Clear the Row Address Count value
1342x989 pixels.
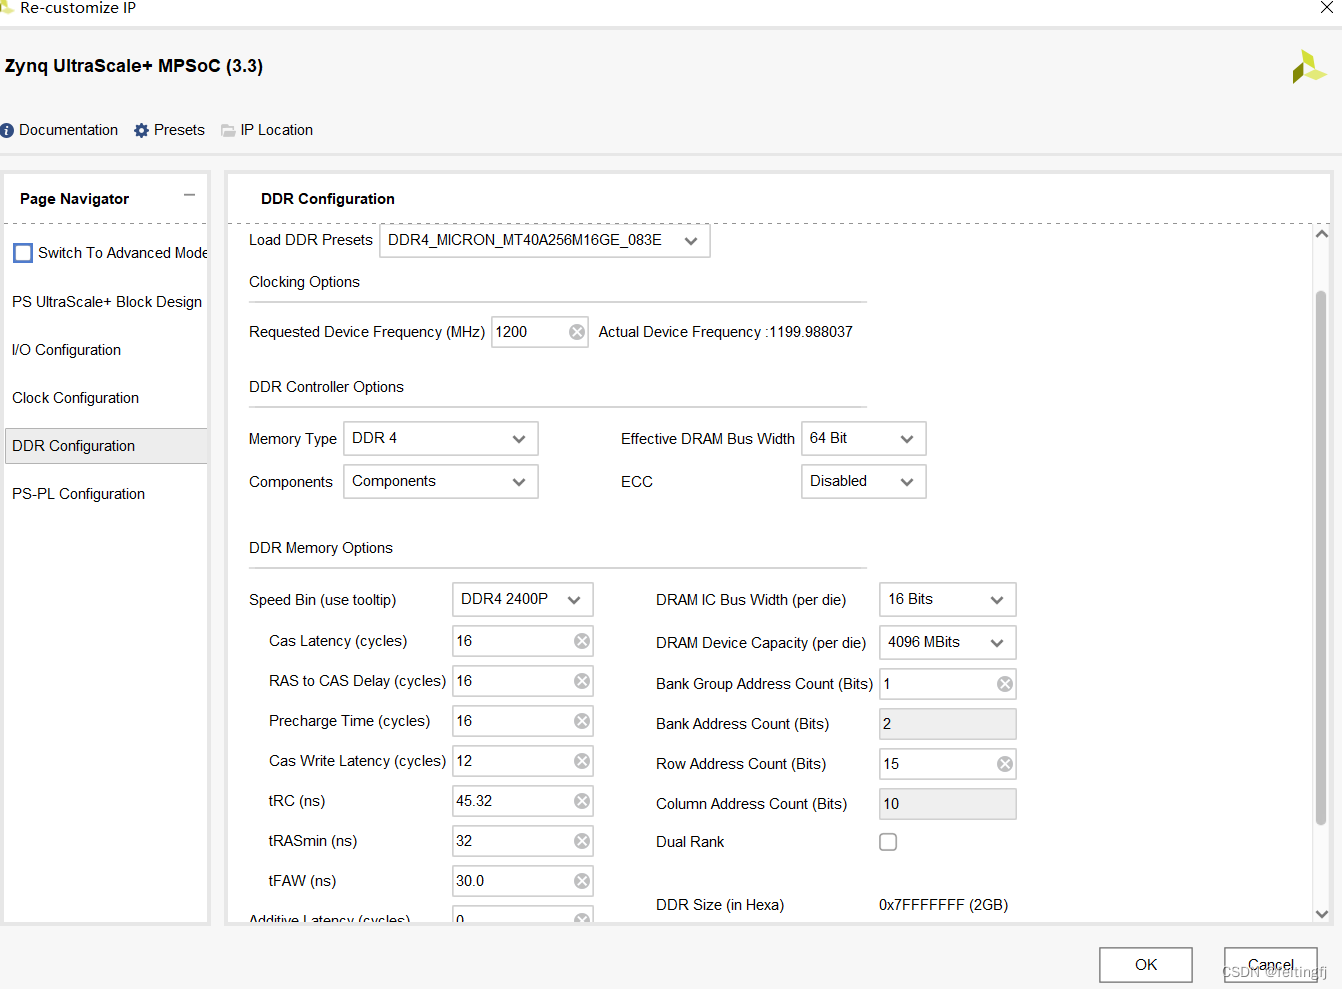pos(1005,764)
